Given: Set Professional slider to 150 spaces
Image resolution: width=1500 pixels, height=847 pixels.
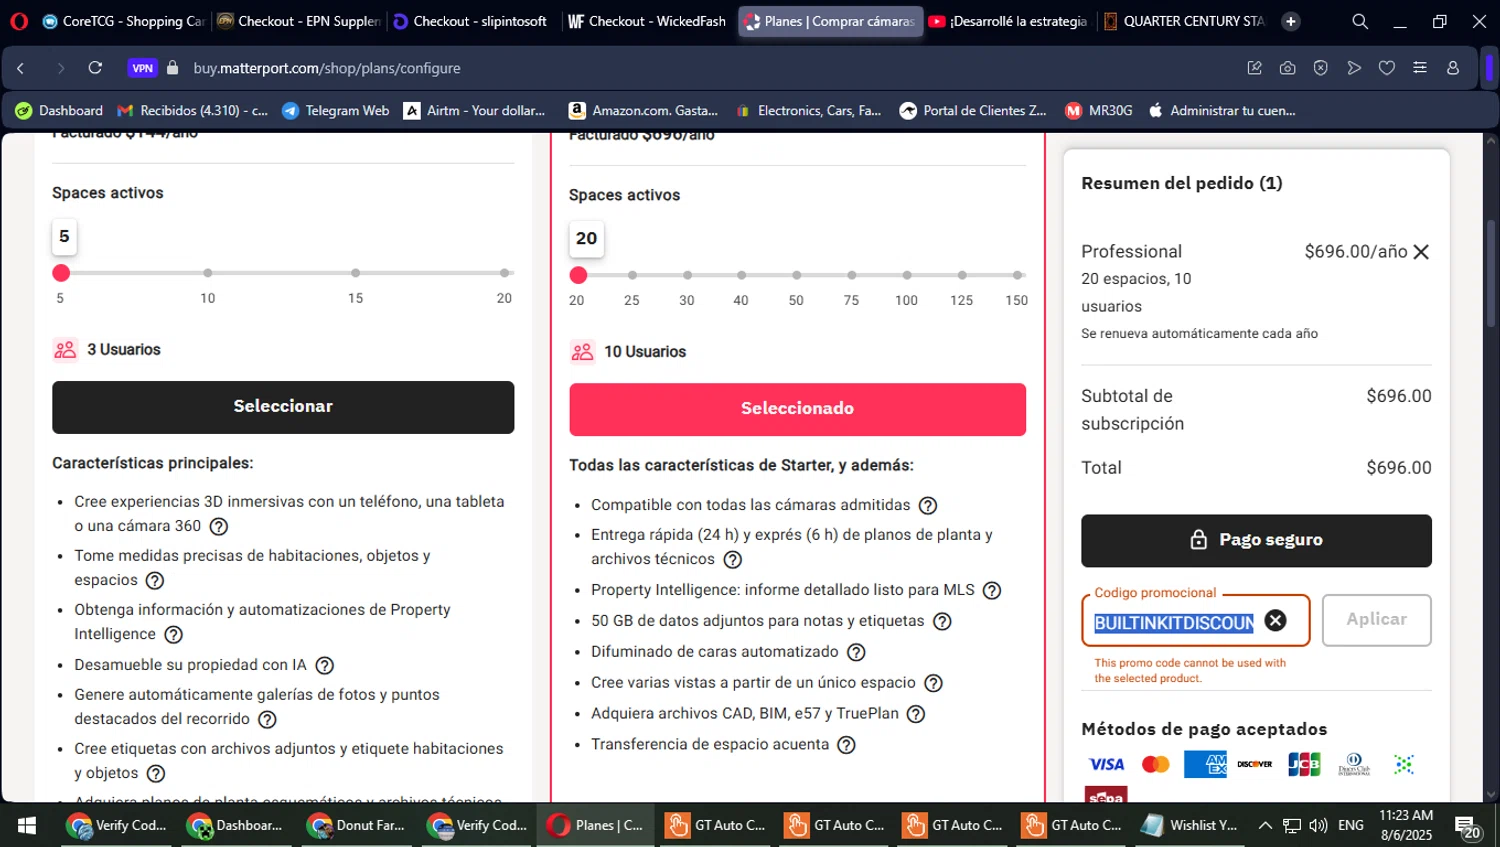Looking at the screenshot, I should 1017,275.
